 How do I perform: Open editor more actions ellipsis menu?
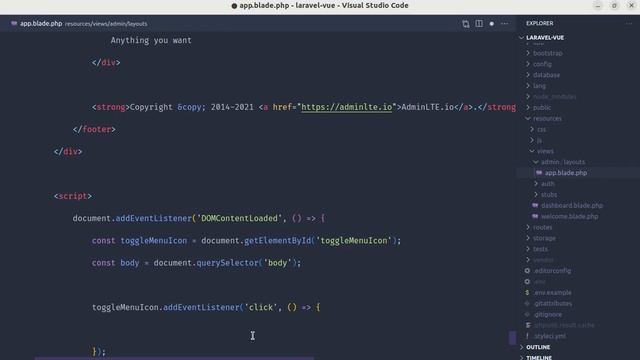pyautogui.click(x=504, y=24)
